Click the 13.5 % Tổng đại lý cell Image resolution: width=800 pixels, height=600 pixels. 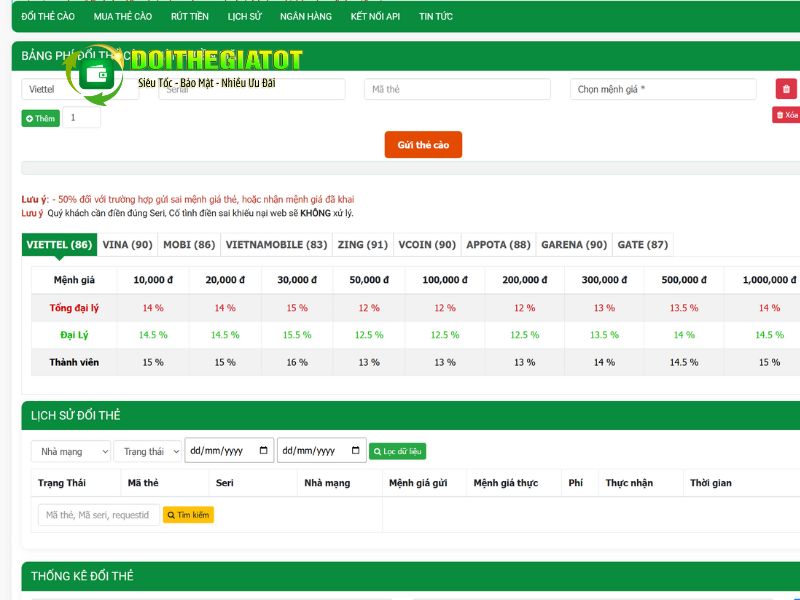(684, 308)
